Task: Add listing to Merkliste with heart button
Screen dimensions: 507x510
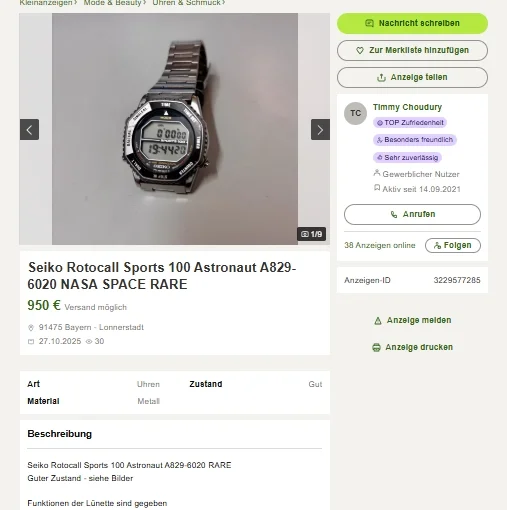Action: click(x=412, y=50)
